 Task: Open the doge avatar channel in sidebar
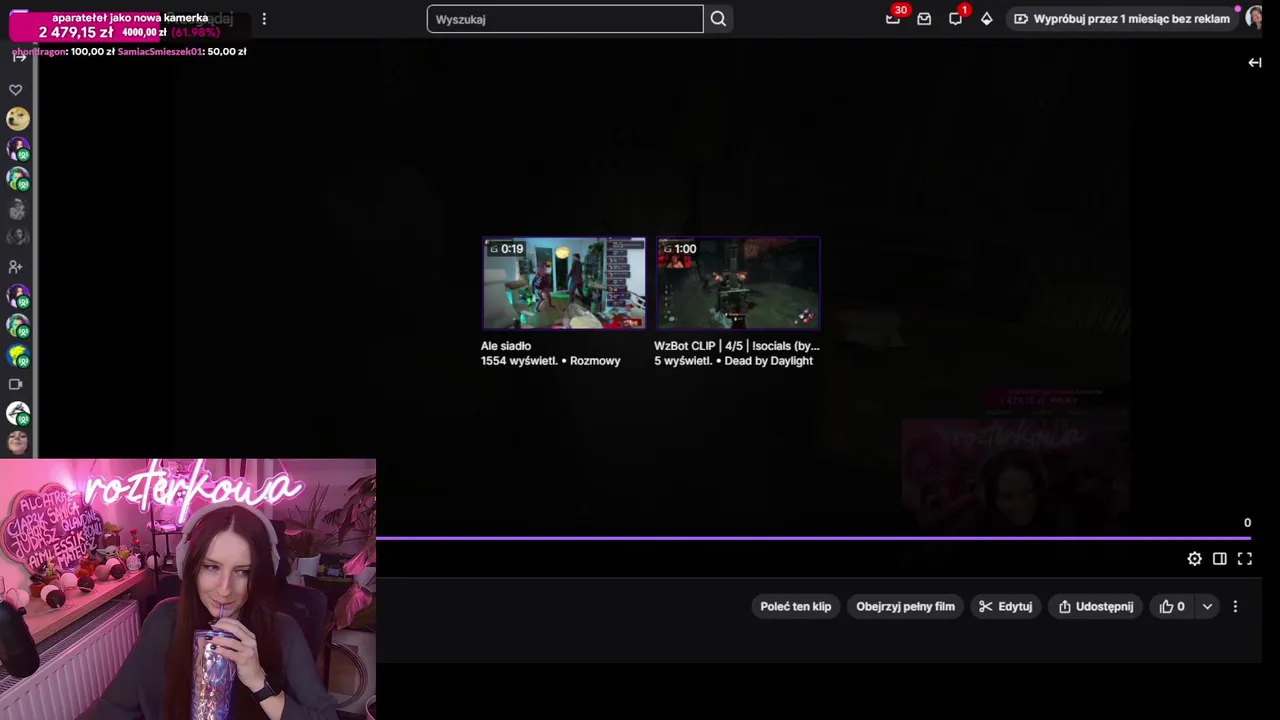coord(17,119)
